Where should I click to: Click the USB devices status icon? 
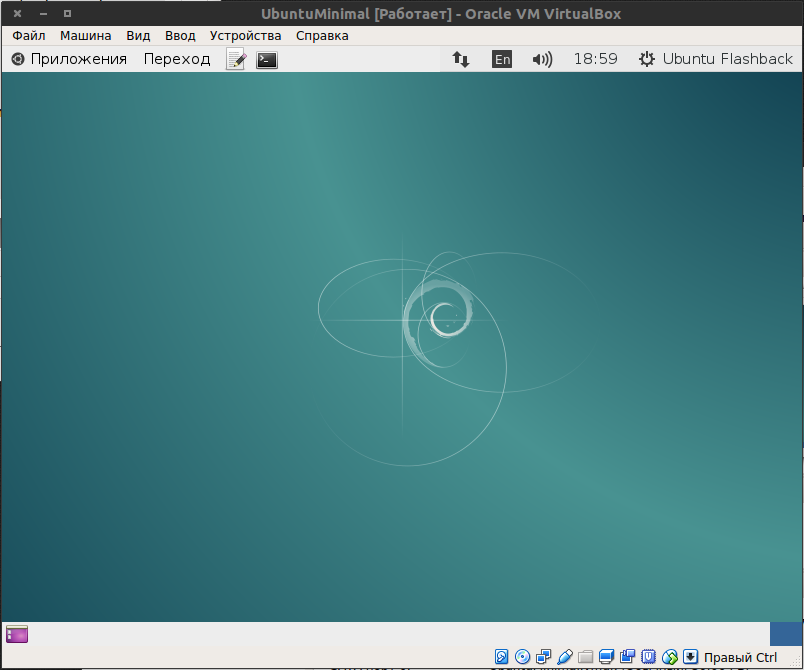coord(565,657)
